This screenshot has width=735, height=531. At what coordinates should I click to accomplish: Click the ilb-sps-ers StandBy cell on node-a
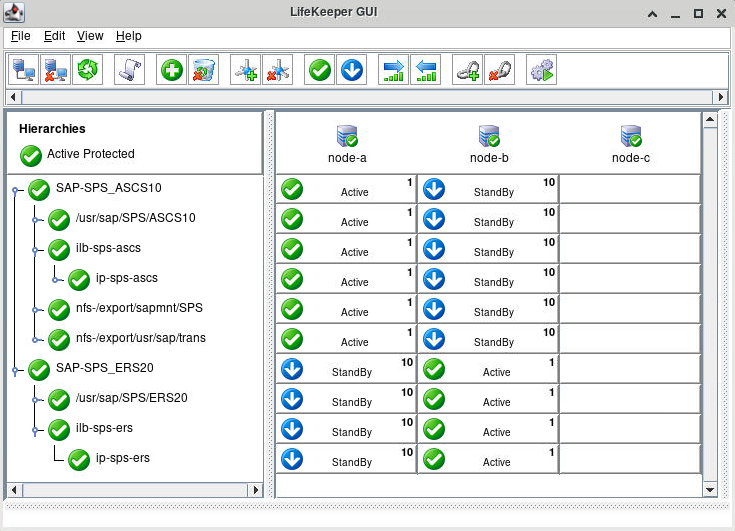pos(346,428)
